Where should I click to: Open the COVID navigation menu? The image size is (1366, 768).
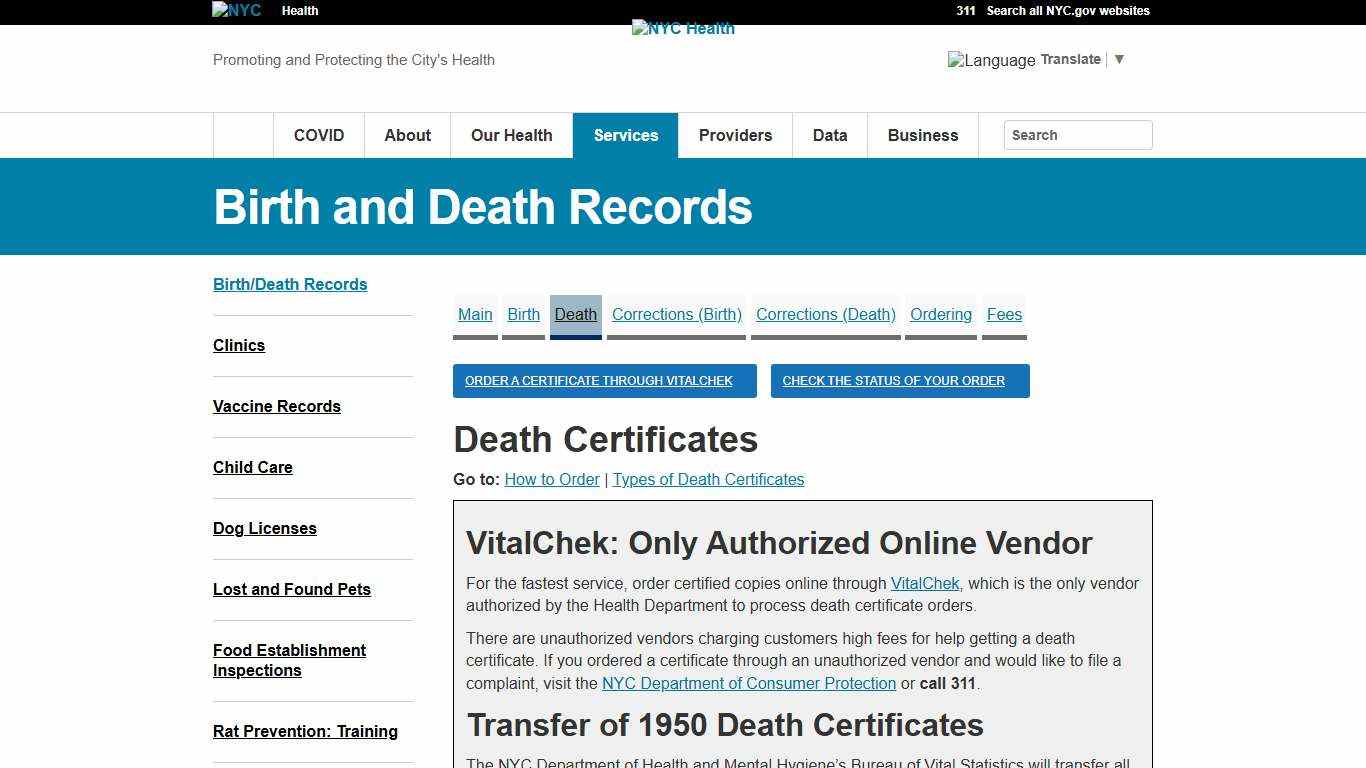pos(318,135)
